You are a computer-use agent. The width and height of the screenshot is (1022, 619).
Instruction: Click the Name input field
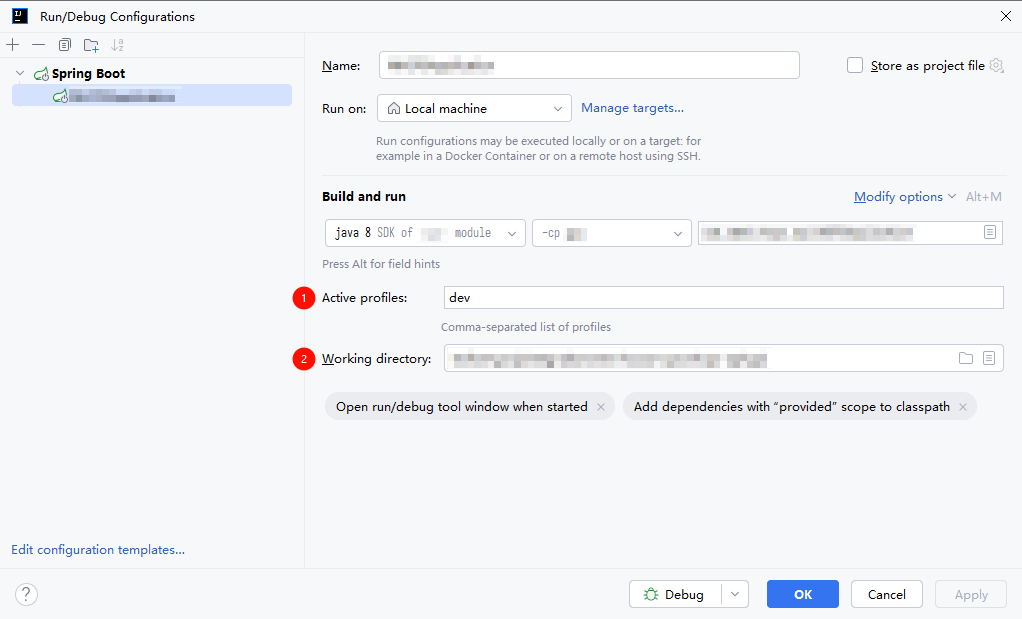[x=589, y=65]
